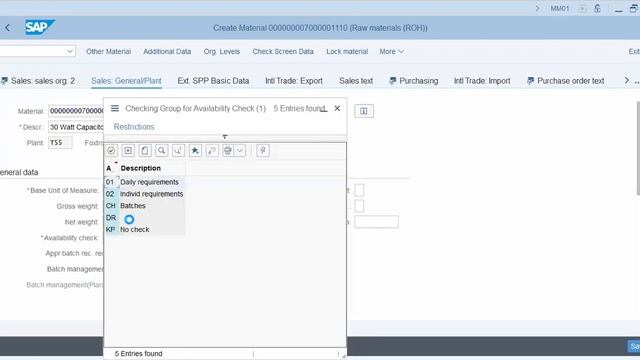Show more tabs with right chevron
The height and width of the screenshot is (360, 640).
(x=627, y=81)
